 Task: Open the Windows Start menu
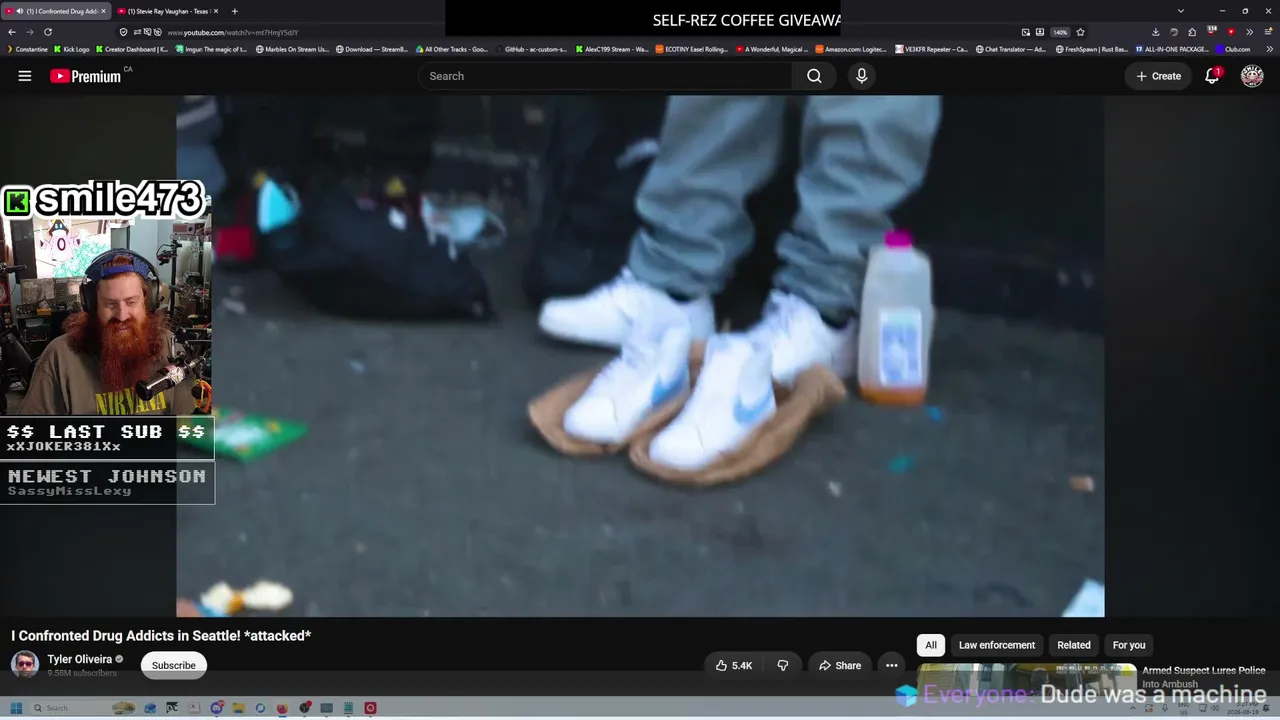coord(16,708)
